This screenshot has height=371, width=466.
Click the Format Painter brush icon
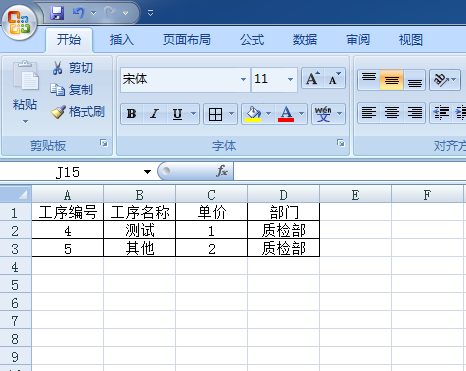[x=58, y=112]
